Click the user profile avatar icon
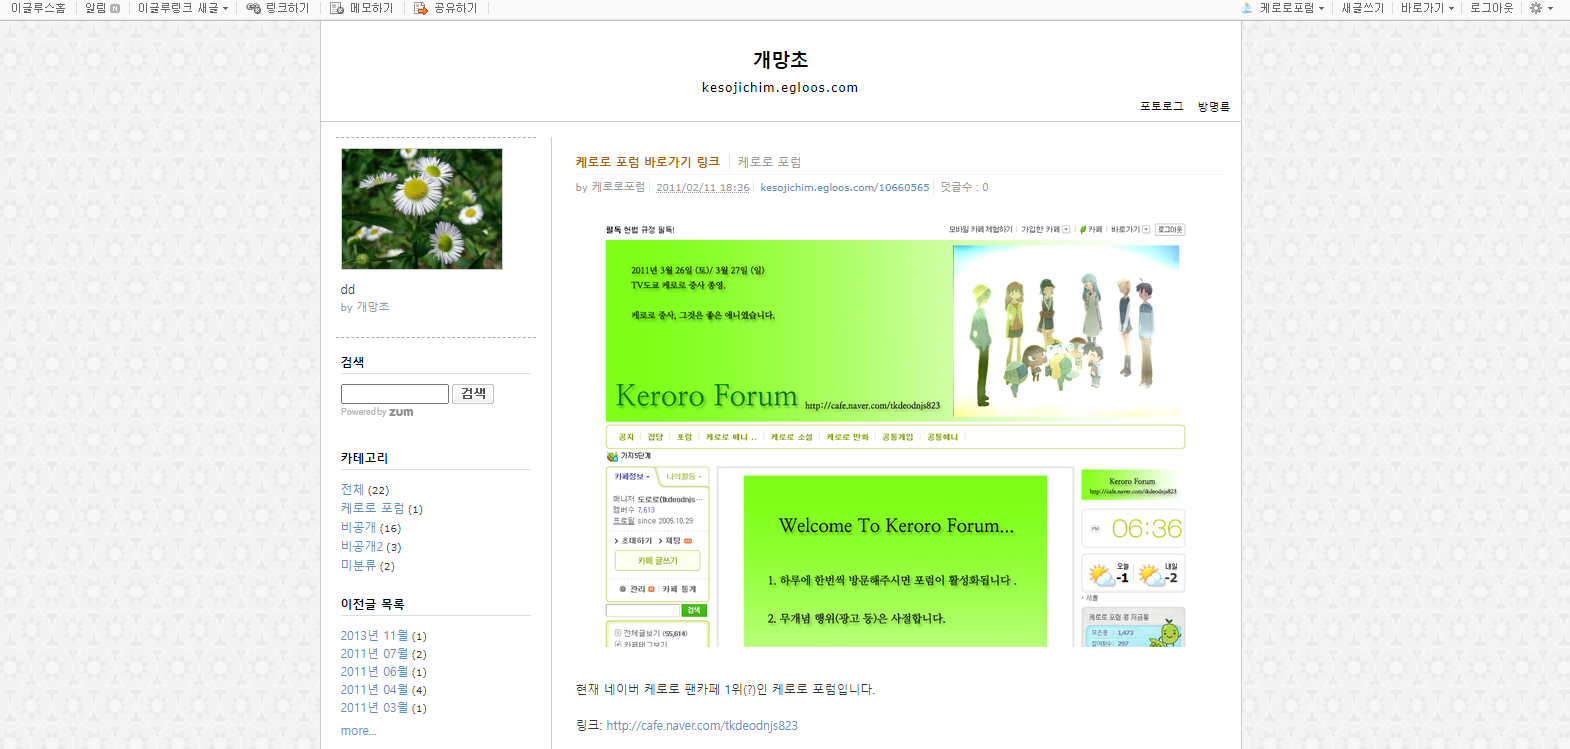The width and height of the screenshot is (1570, 749). 1247,8
